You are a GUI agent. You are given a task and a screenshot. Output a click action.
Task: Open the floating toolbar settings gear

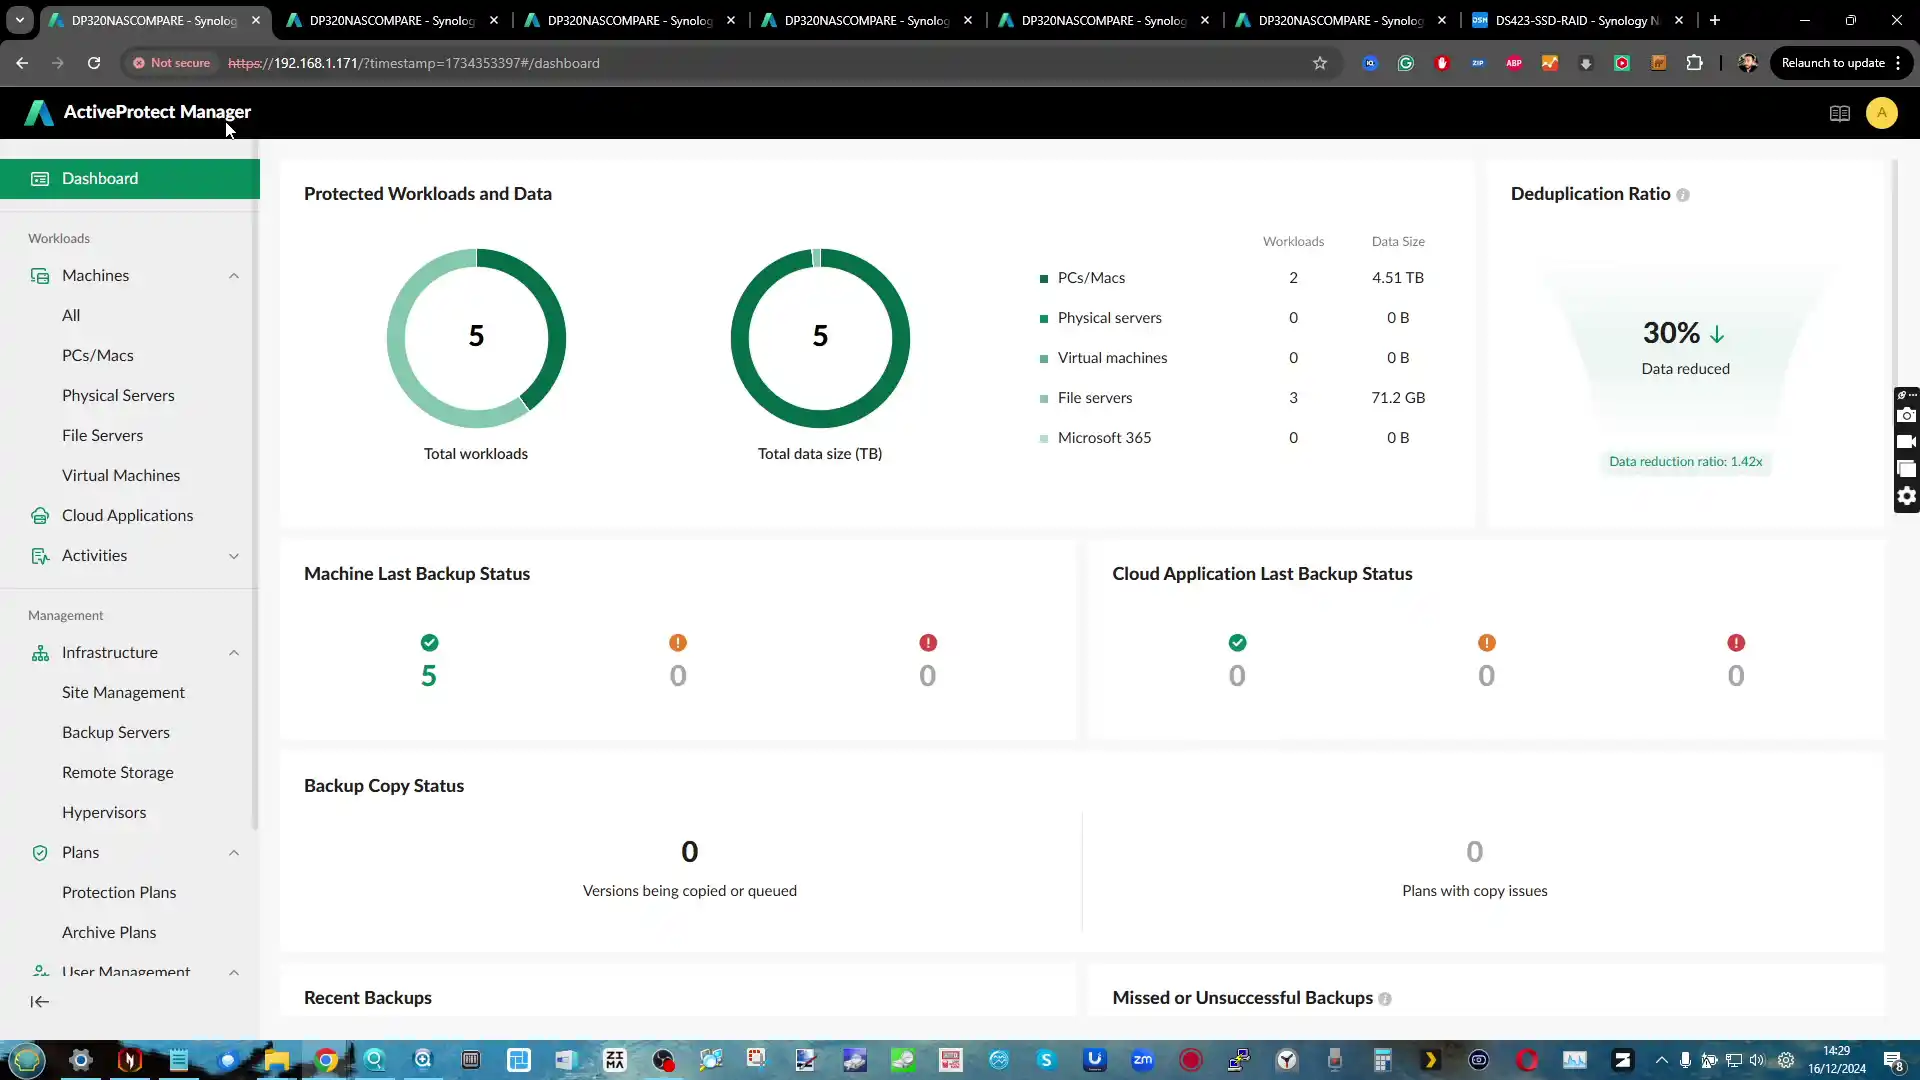point(1906,496)
